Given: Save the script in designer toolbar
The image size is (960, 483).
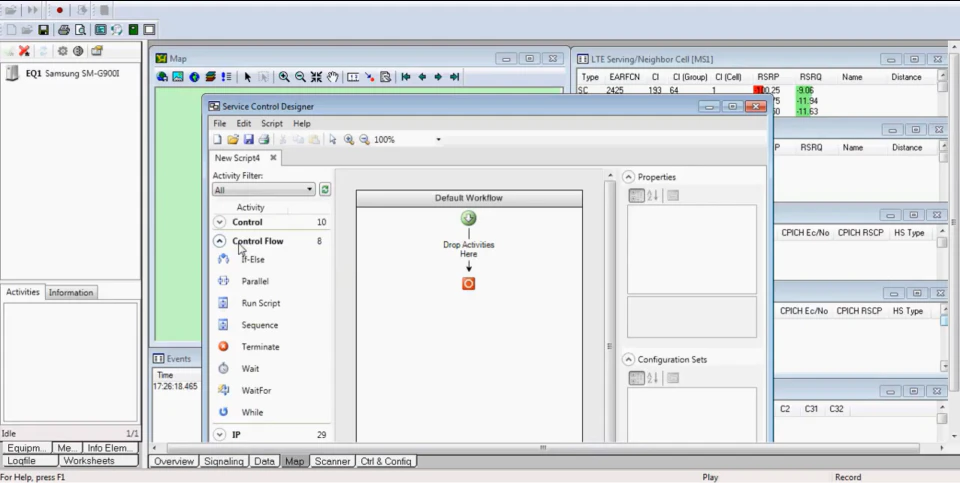Looking at the screenshot, I should pyautogui.click(x=249, y=140).
